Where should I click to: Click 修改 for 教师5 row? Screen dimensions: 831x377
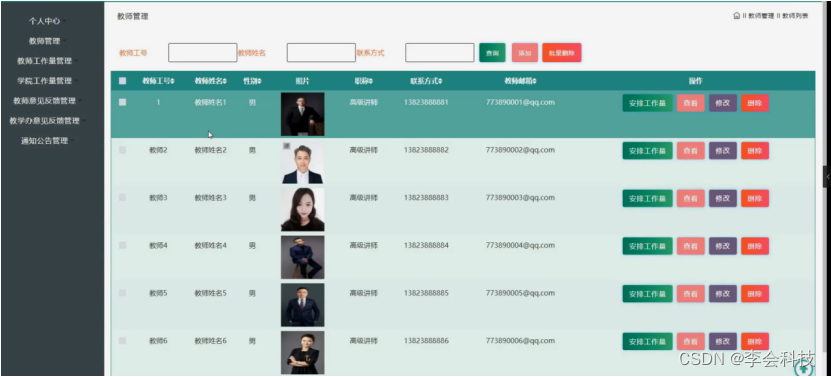point(723,294)
